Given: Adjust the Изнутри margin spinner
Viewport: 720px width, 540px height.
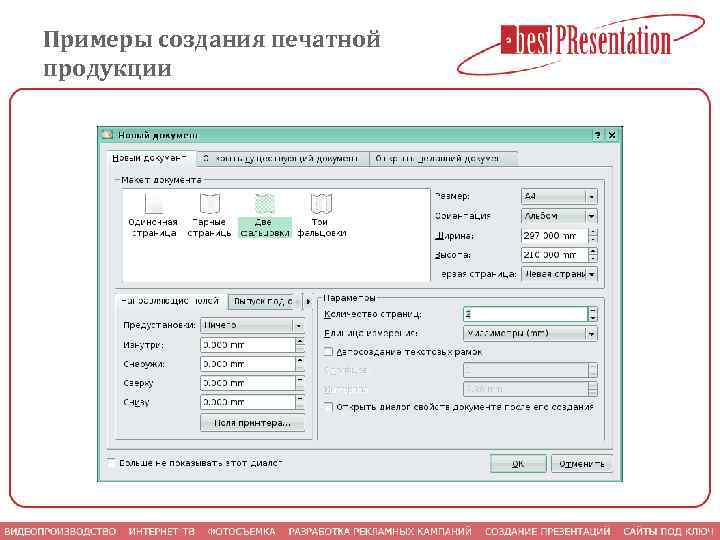Looking at the screenshot, I should [x=300, y=345].
